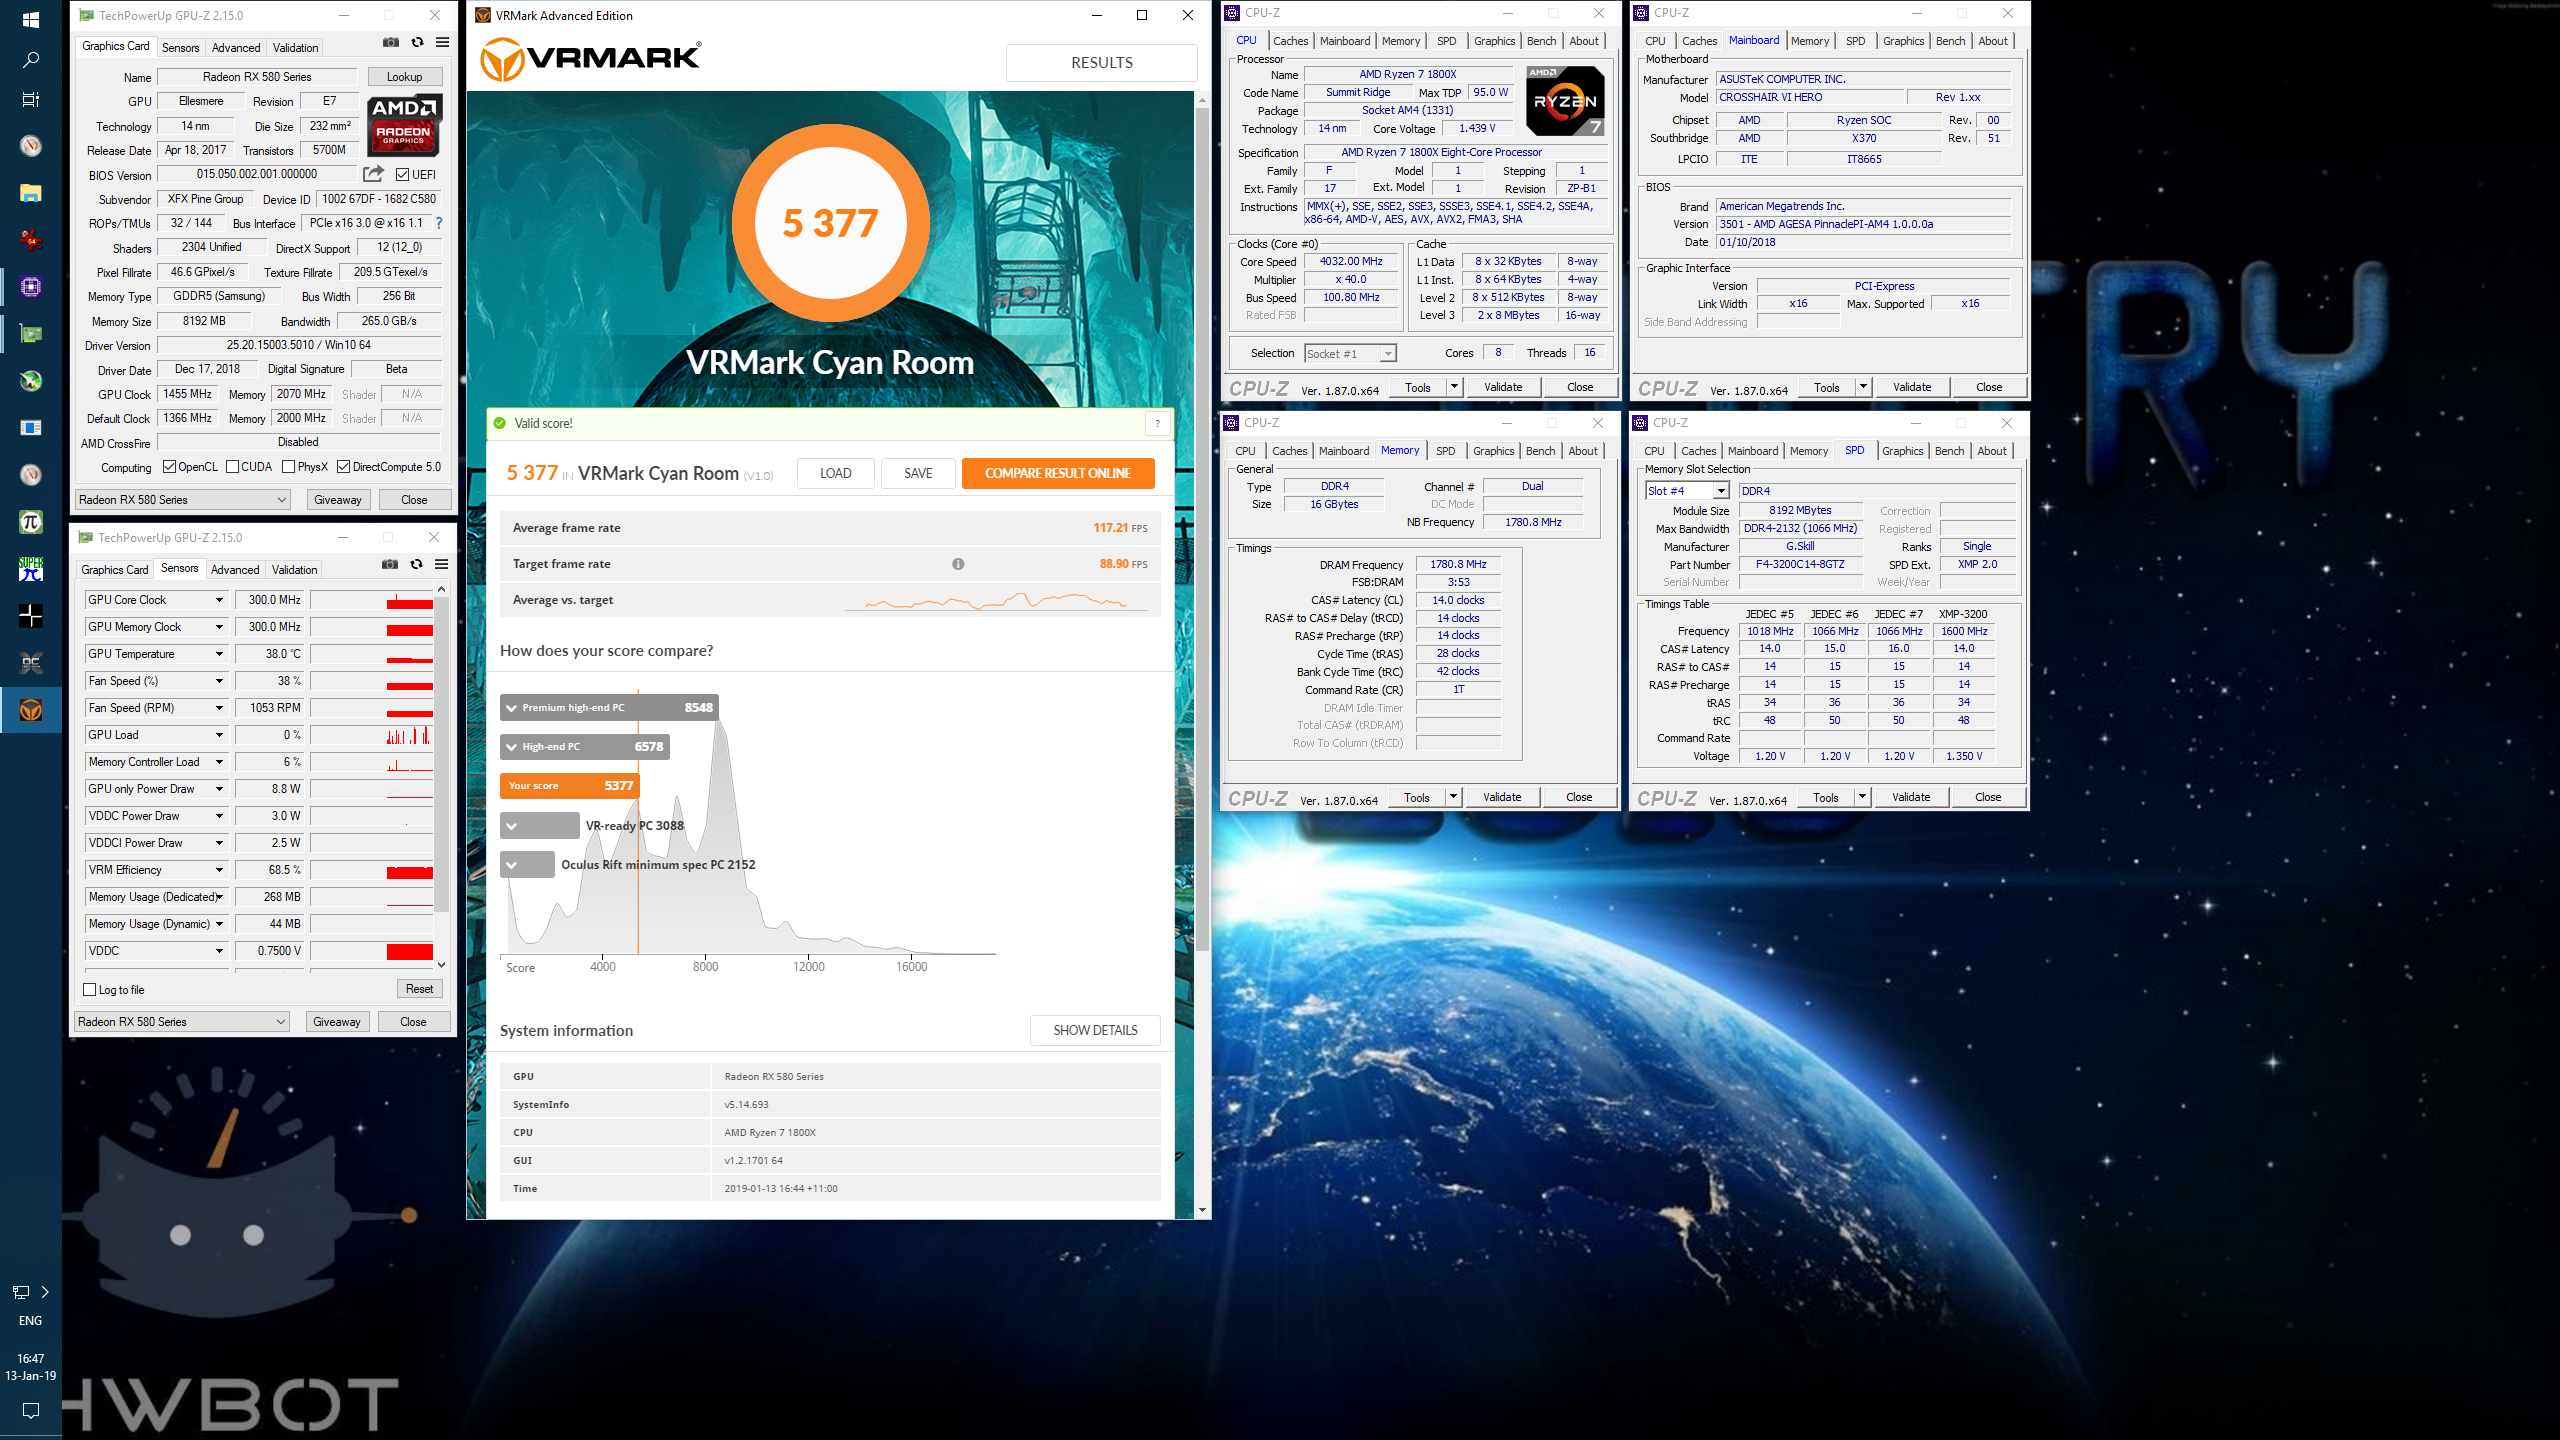Screen dimensions: 2560x1440
Task: Switch to Validation tab in GPU-Z Sensors window
Action: [295, 570]
